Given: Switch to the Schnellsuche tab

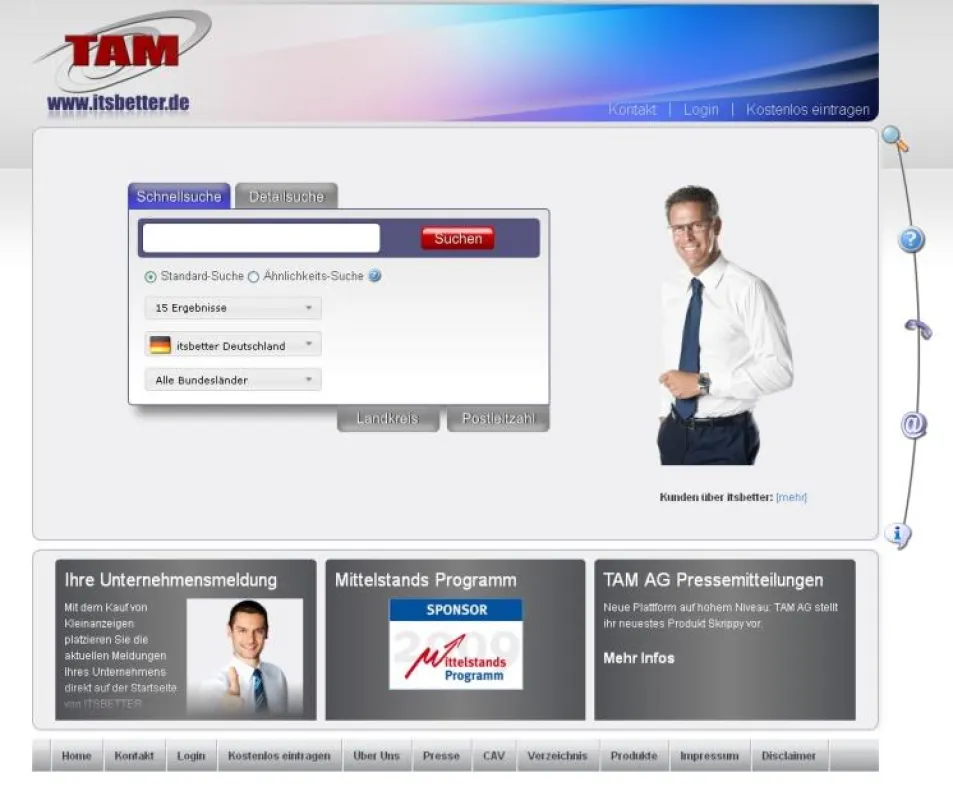Looking at the screenshot, I should [179, 196].
